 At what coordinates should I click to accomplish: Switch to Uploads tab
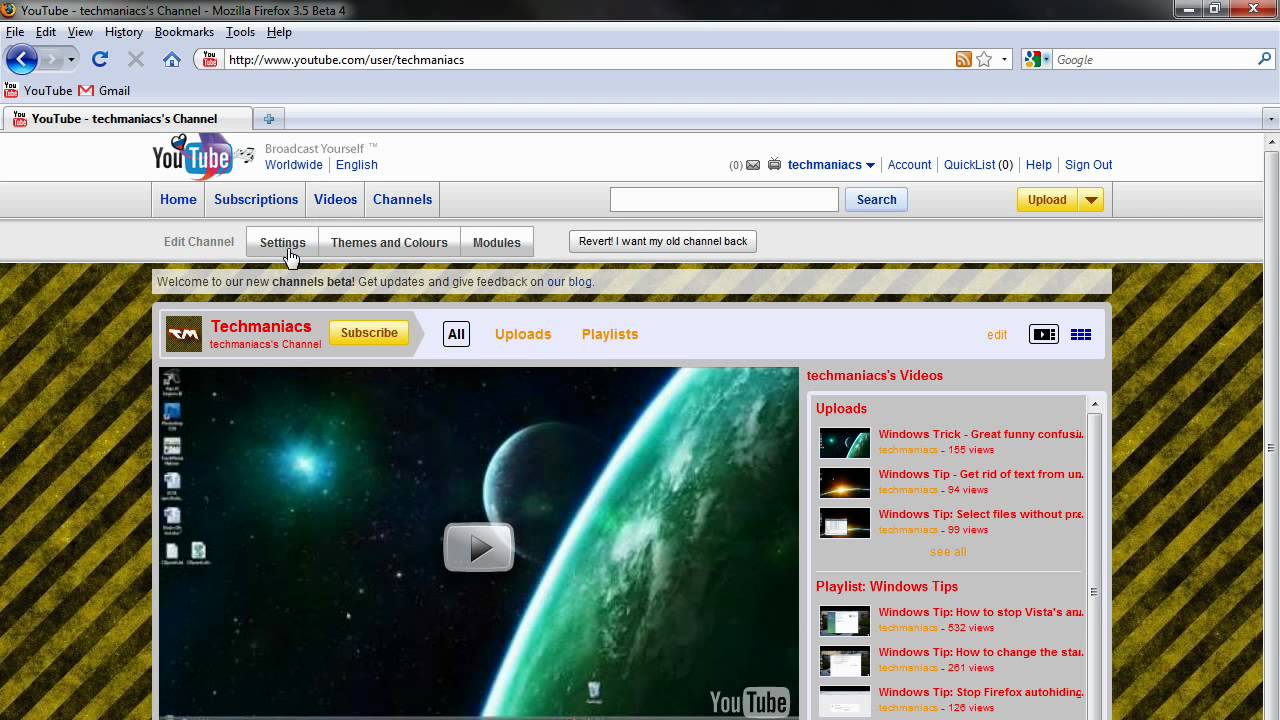click(523, 334)
